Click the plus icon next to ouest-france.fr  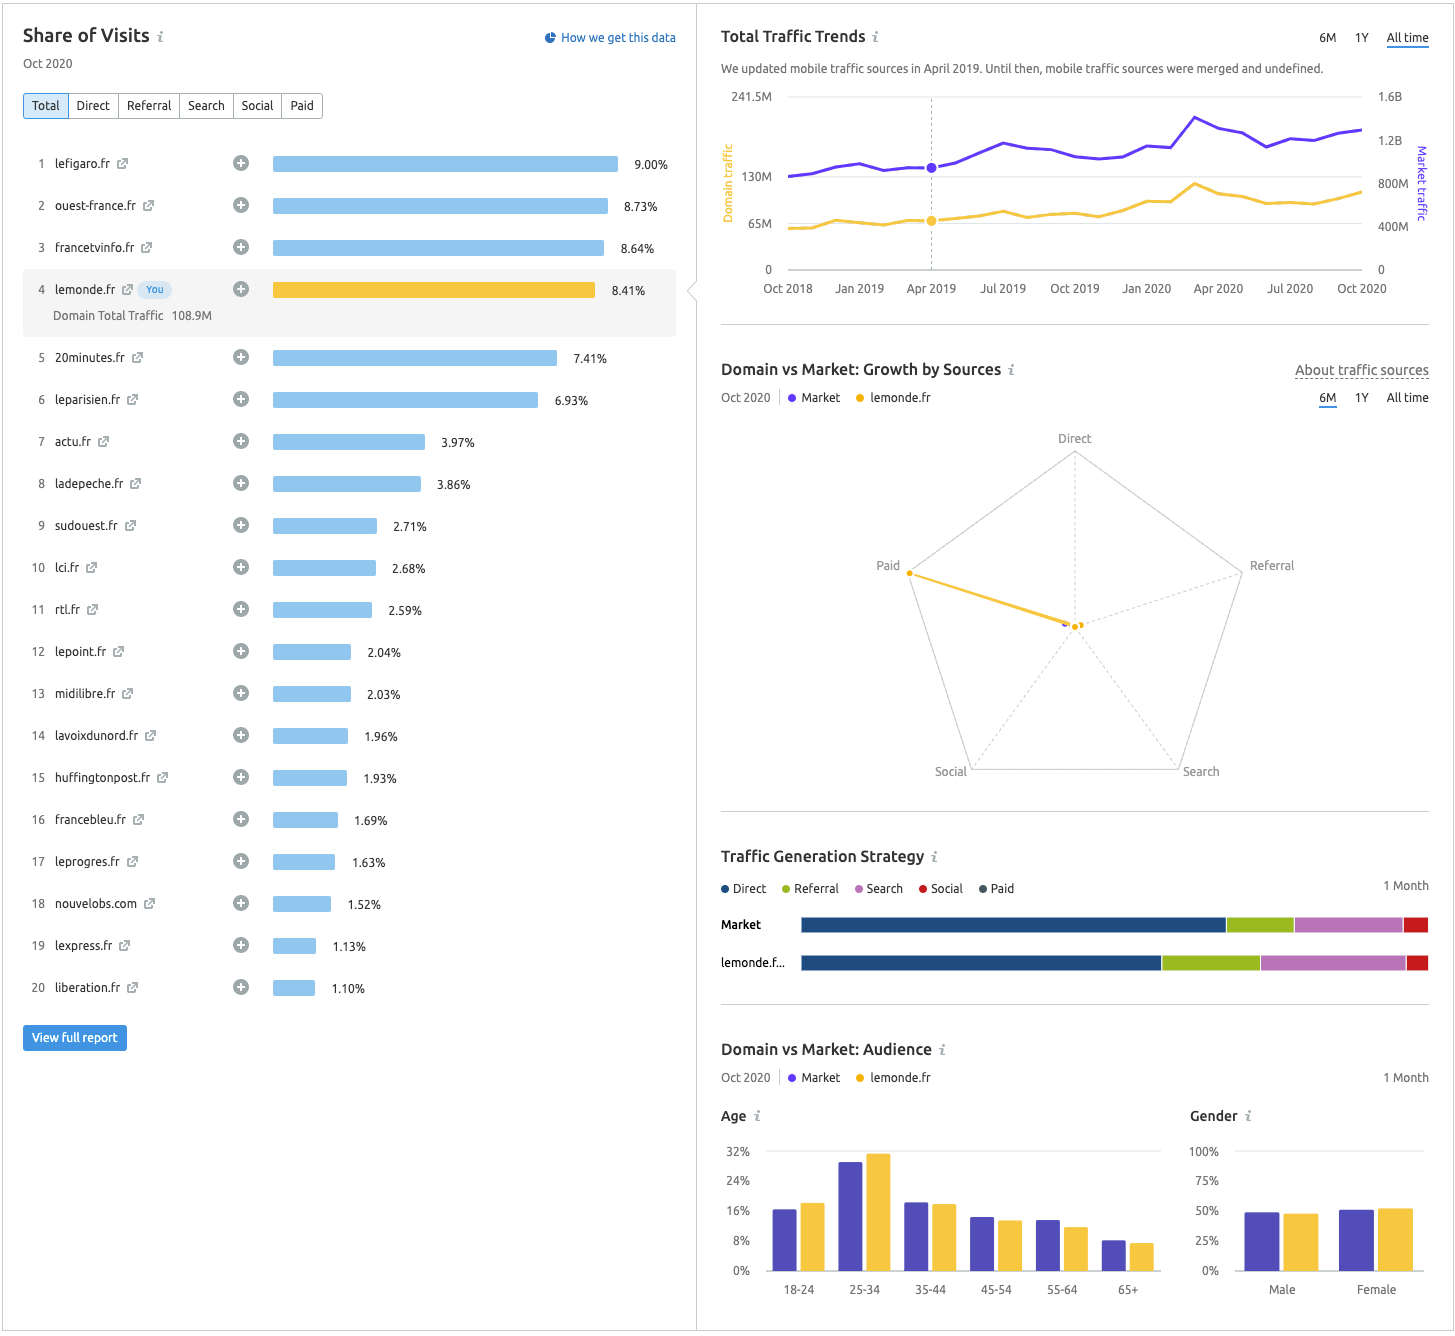click(x=241, y=205)
